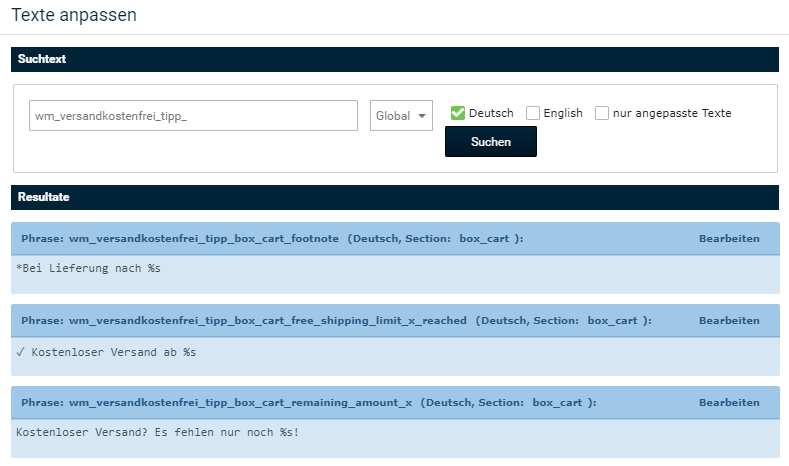The height and width of the screenshot is (466, 789).
Task: Click Bearbeiten for remaining_amount_x phrase
Action: click(729, 403)
